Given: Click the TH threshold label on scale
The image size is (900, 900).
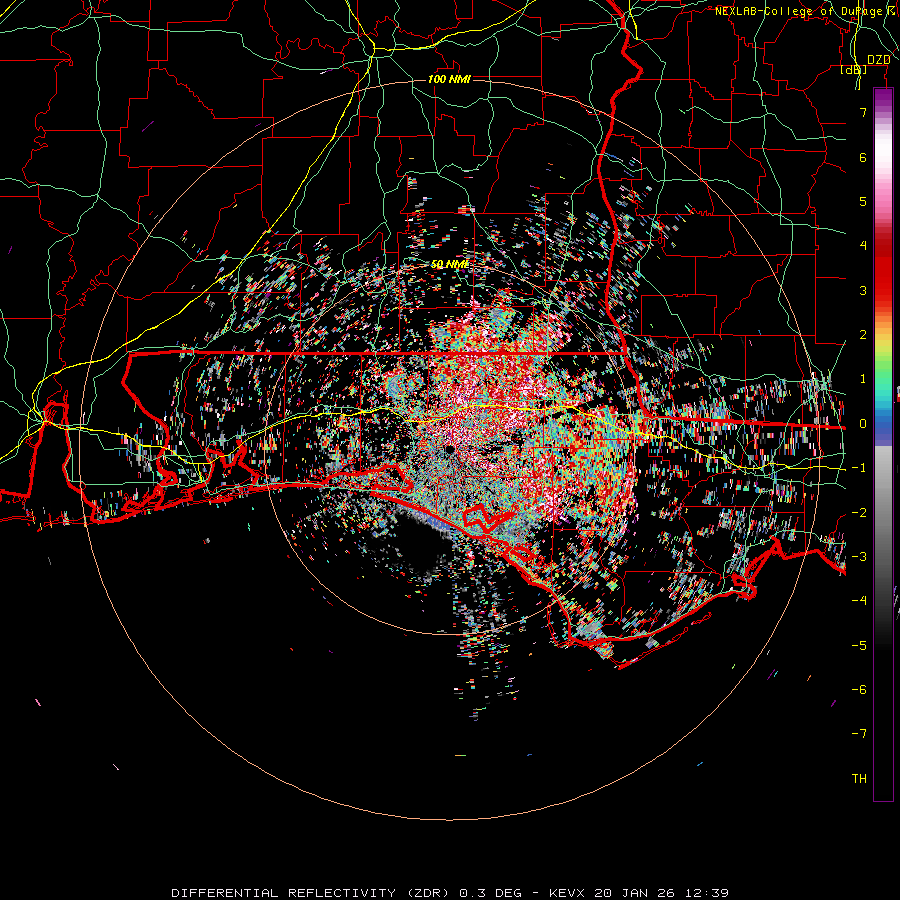Looking at the screenshot, I should point(859,779).
